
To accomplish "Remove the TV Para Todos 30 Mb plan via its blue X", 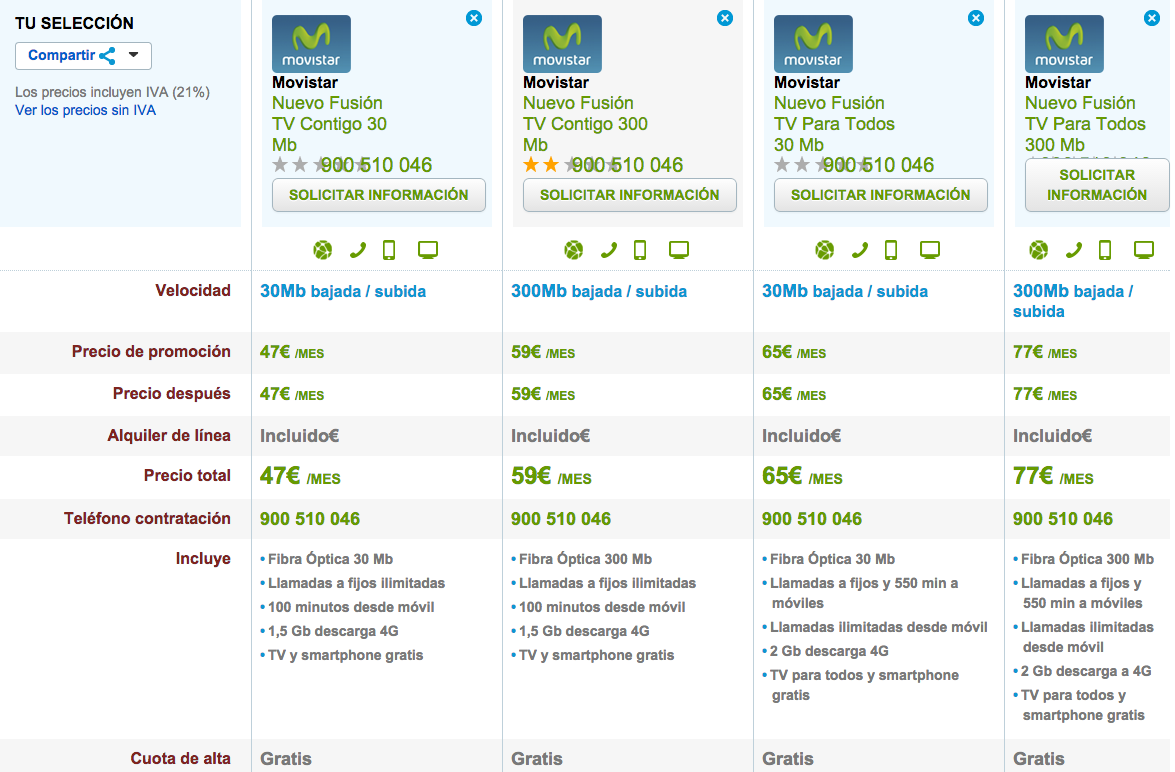I will (976, 18).
